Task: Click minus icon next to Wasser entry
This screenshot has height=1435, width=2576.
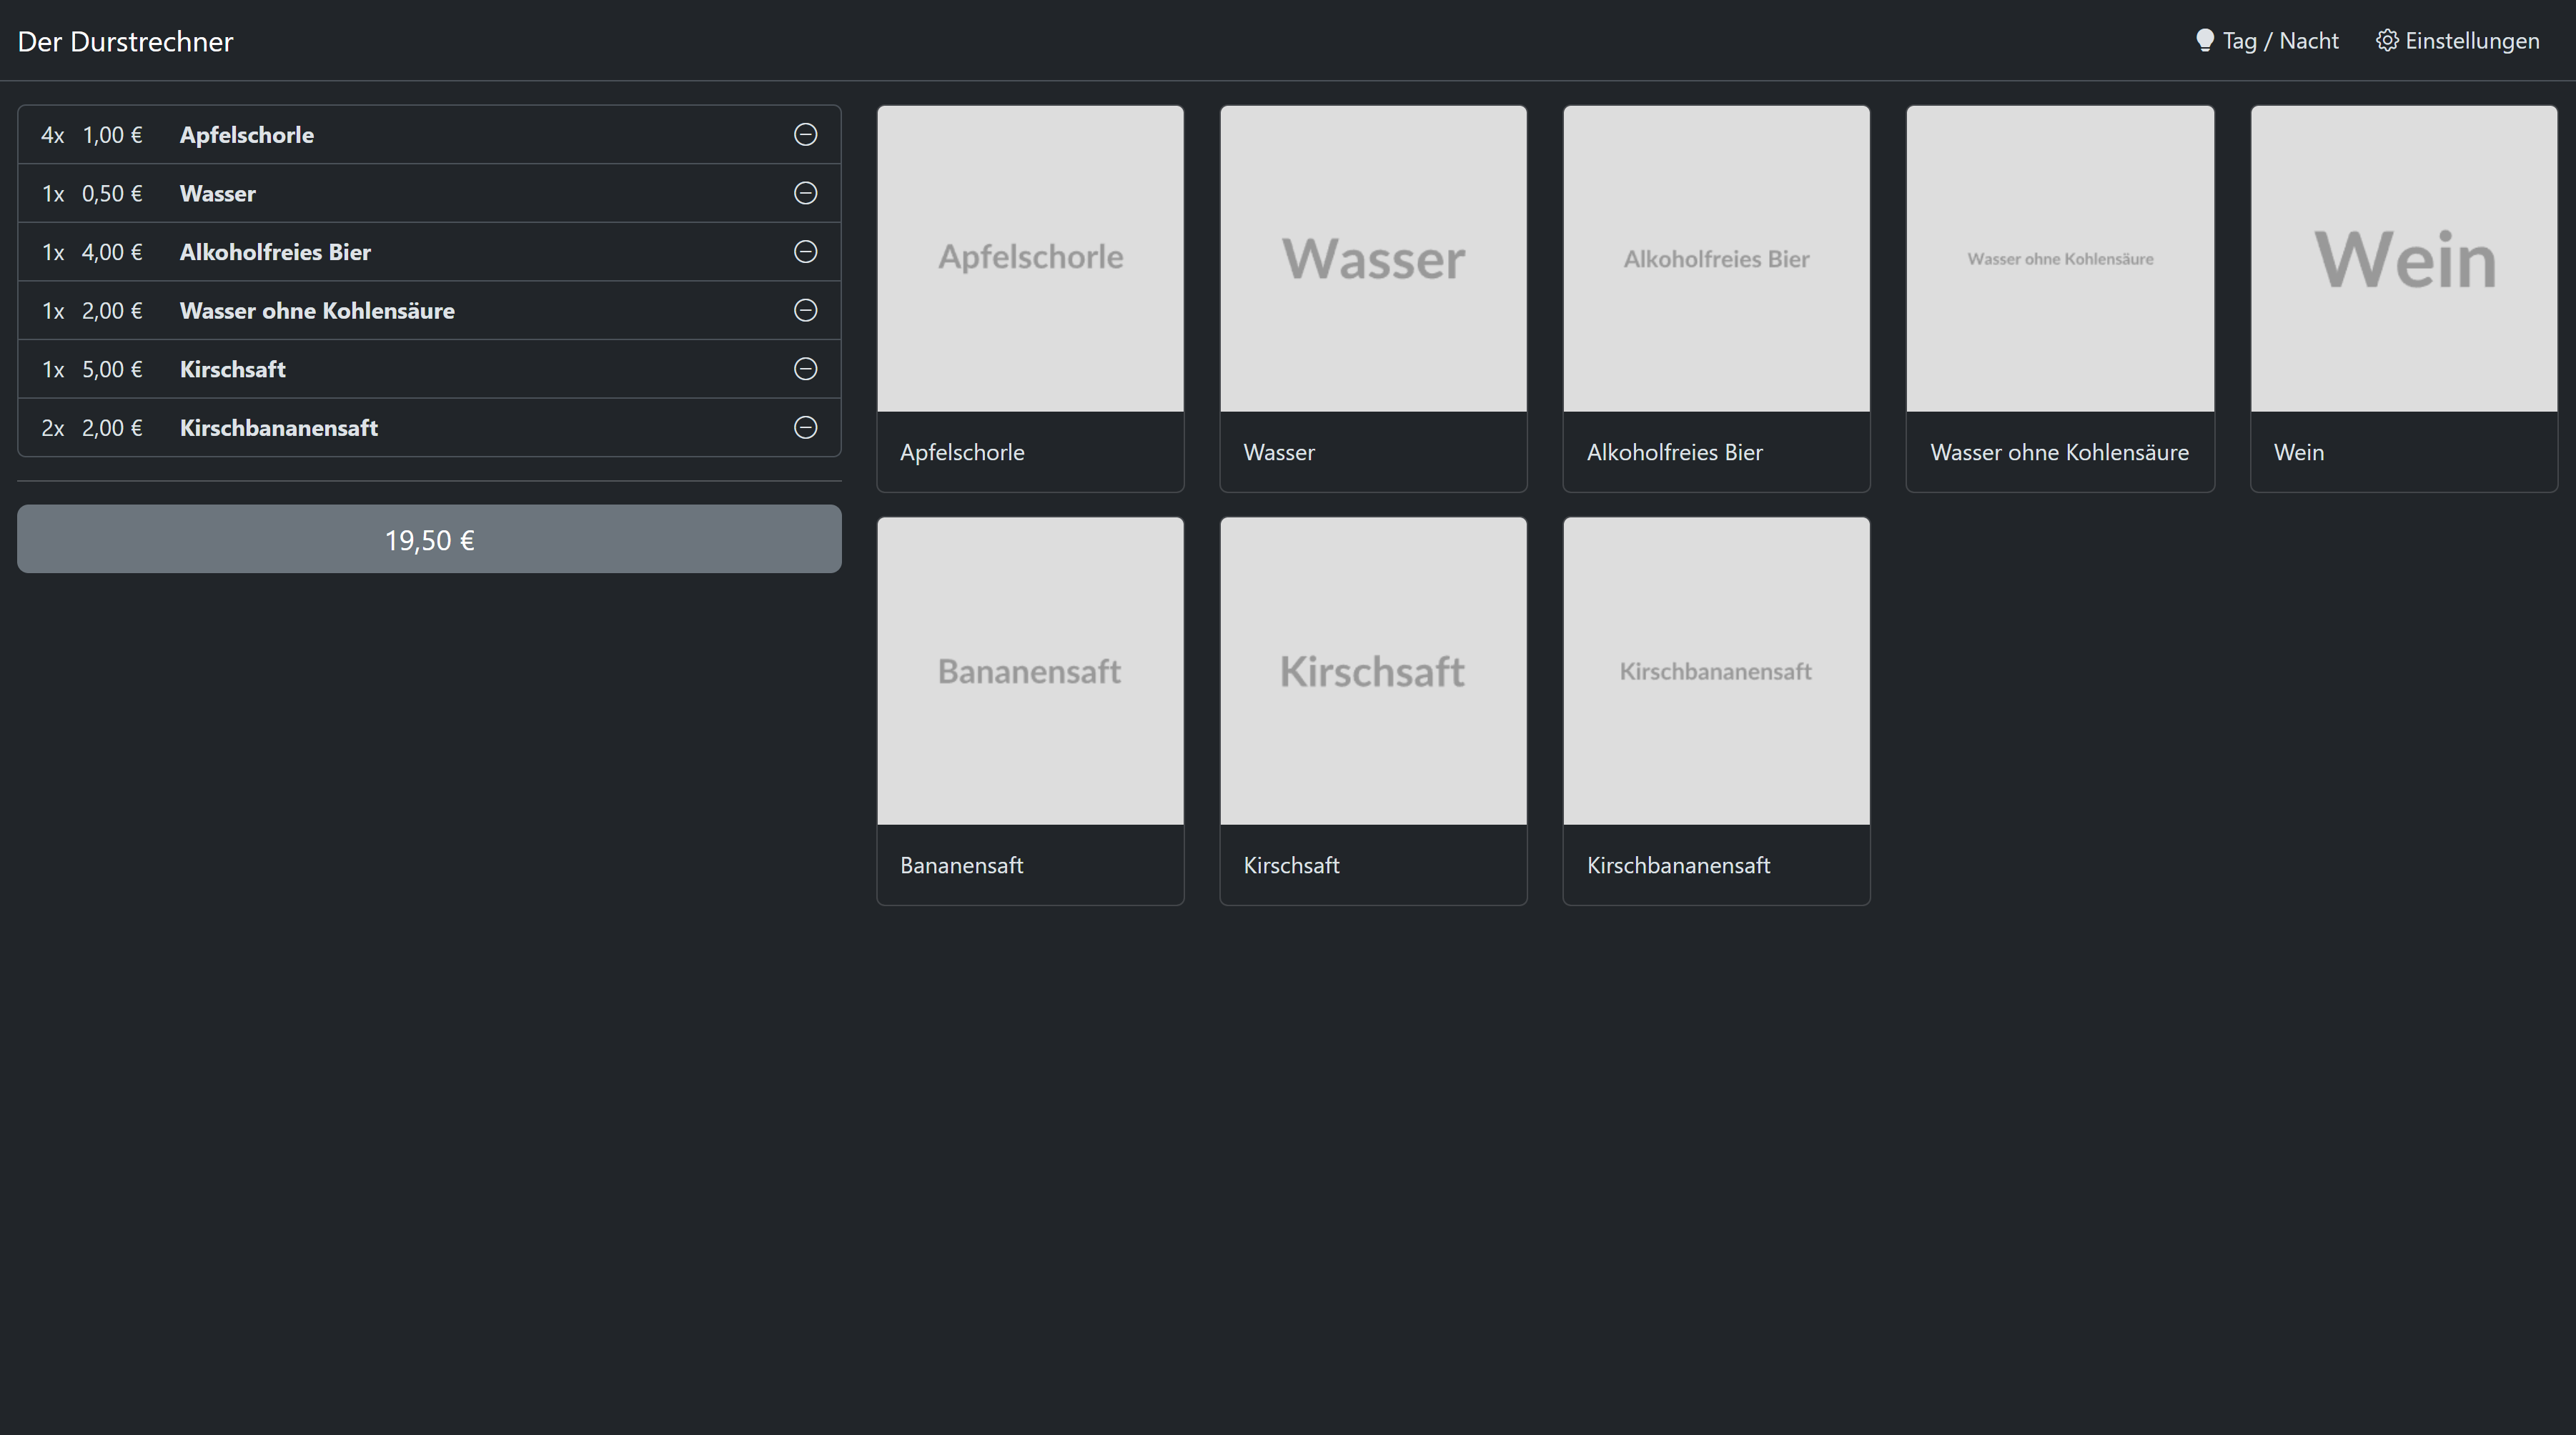Action: click(805, 193)
